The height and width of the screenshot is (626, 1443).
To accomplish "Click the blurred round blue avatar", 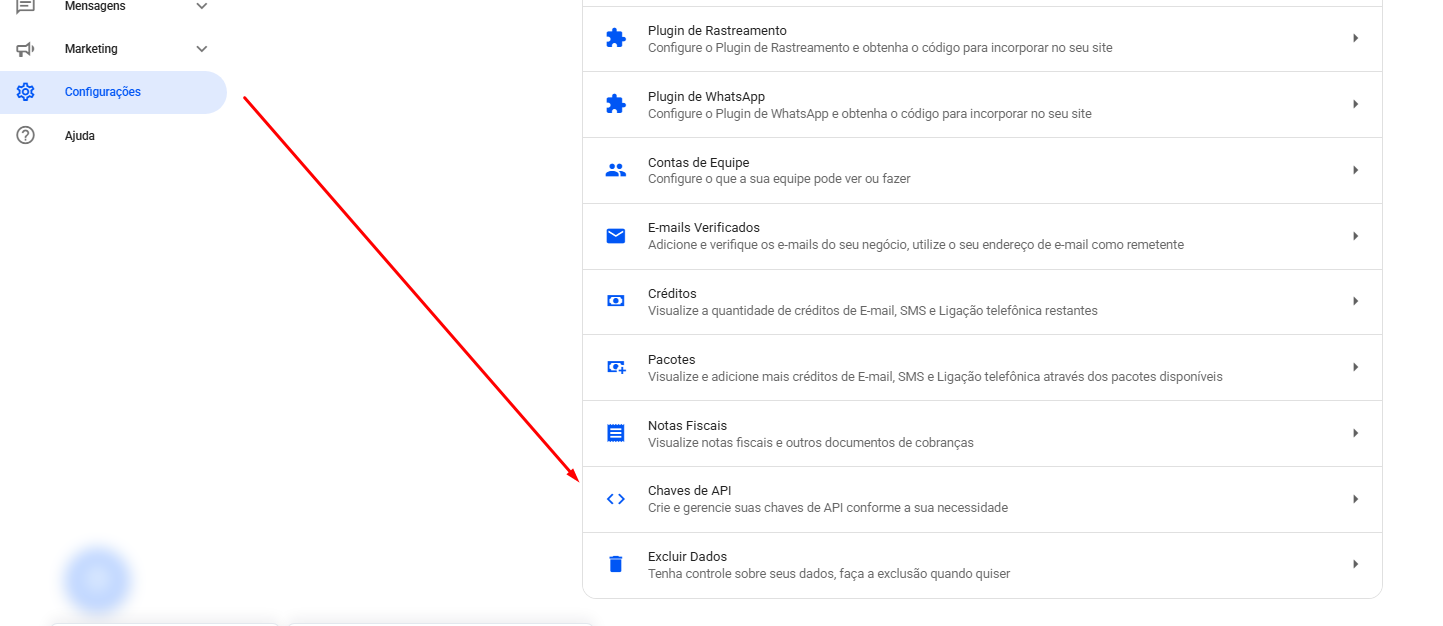I will point(97,580).
